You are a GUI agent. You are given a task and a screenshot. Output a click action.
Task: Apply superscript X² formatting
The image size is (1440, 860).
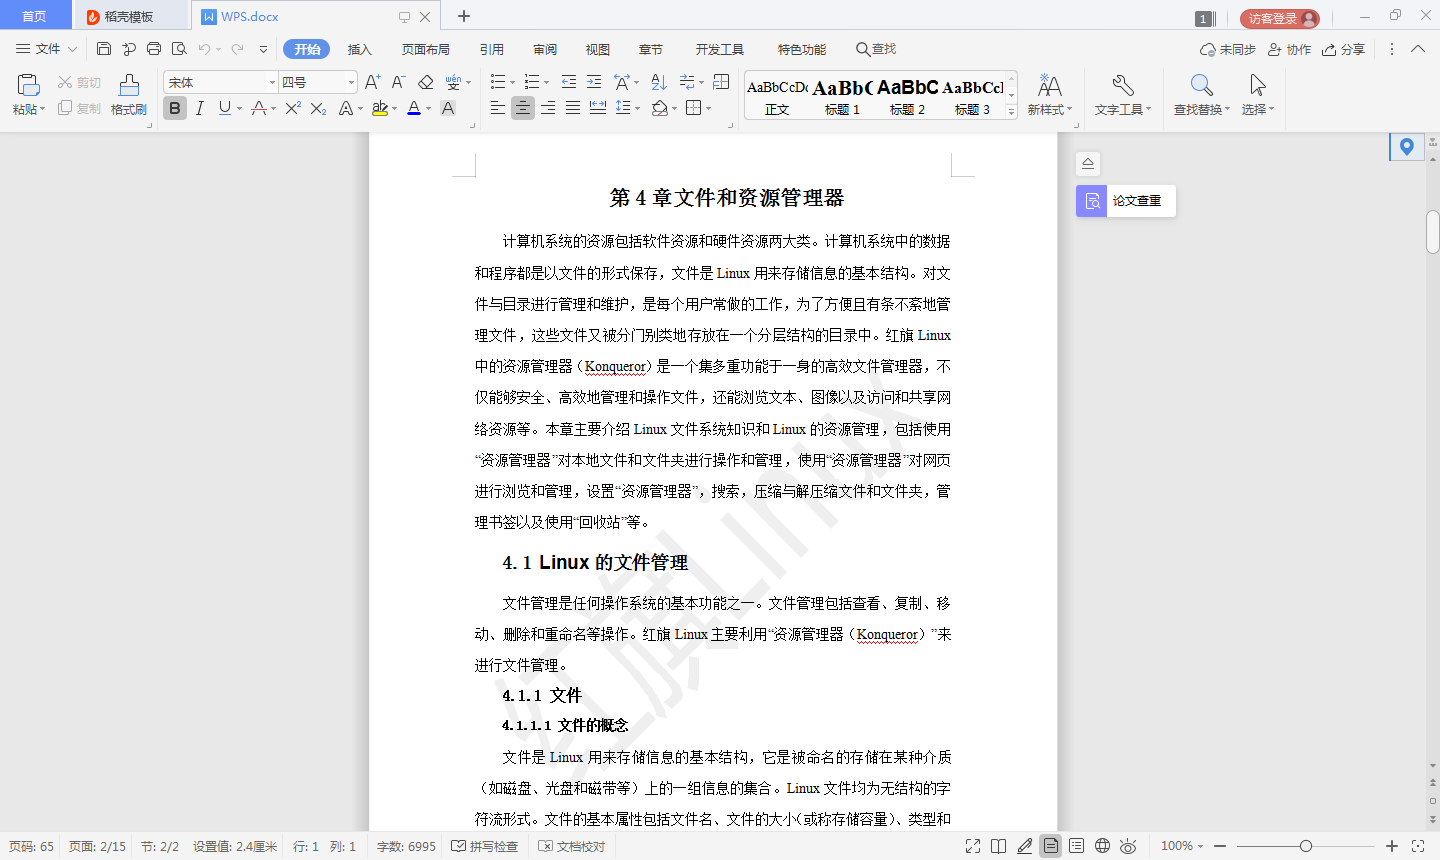point(292,108)
